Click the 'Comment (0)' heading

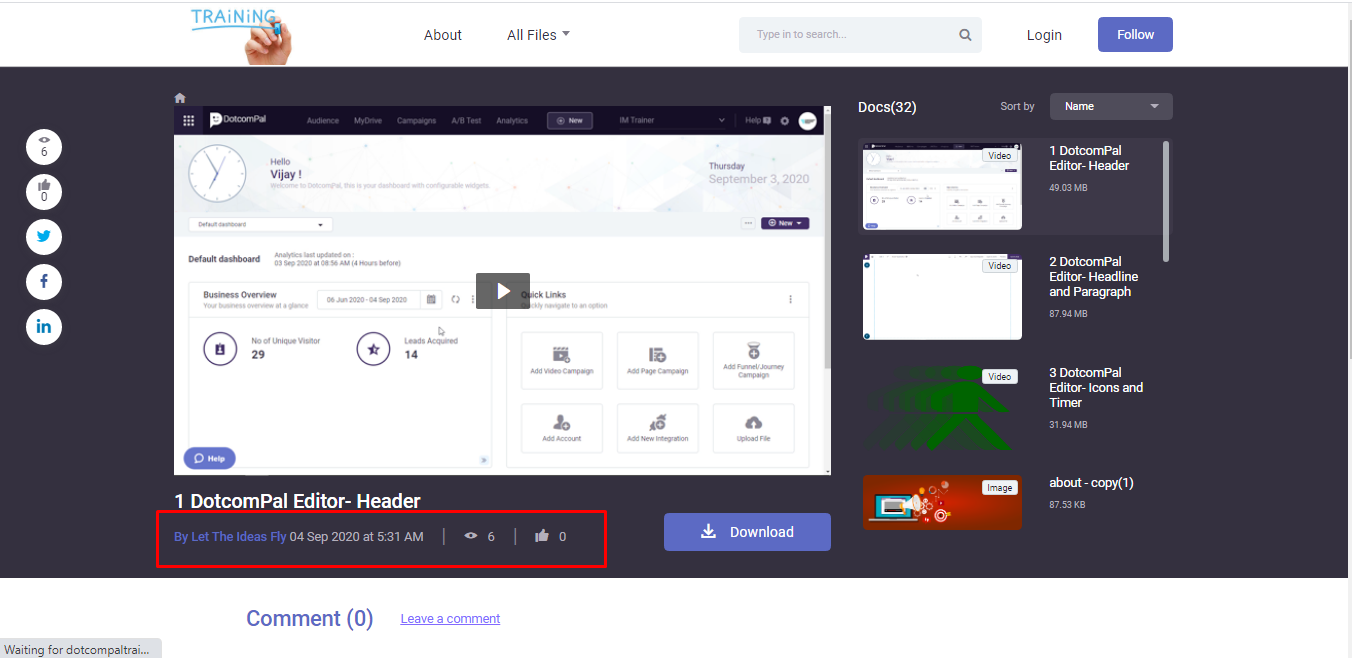(x=310, y=619)
